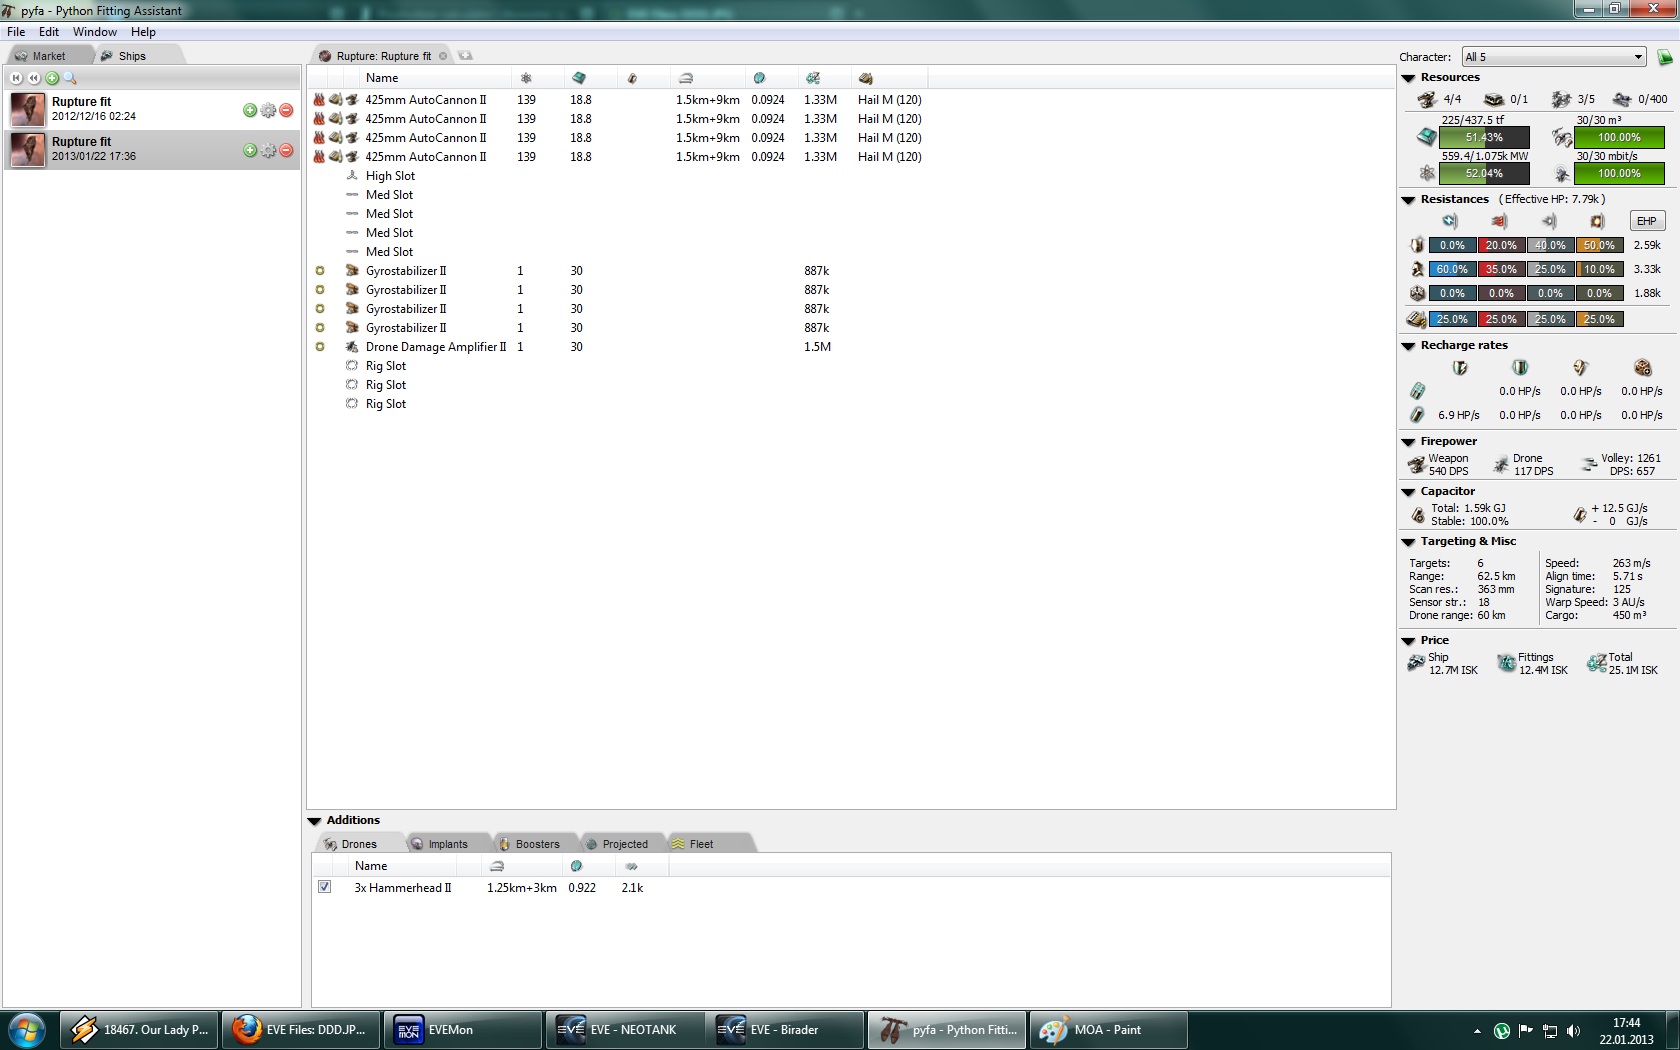Open the File menu

point(16,32)
